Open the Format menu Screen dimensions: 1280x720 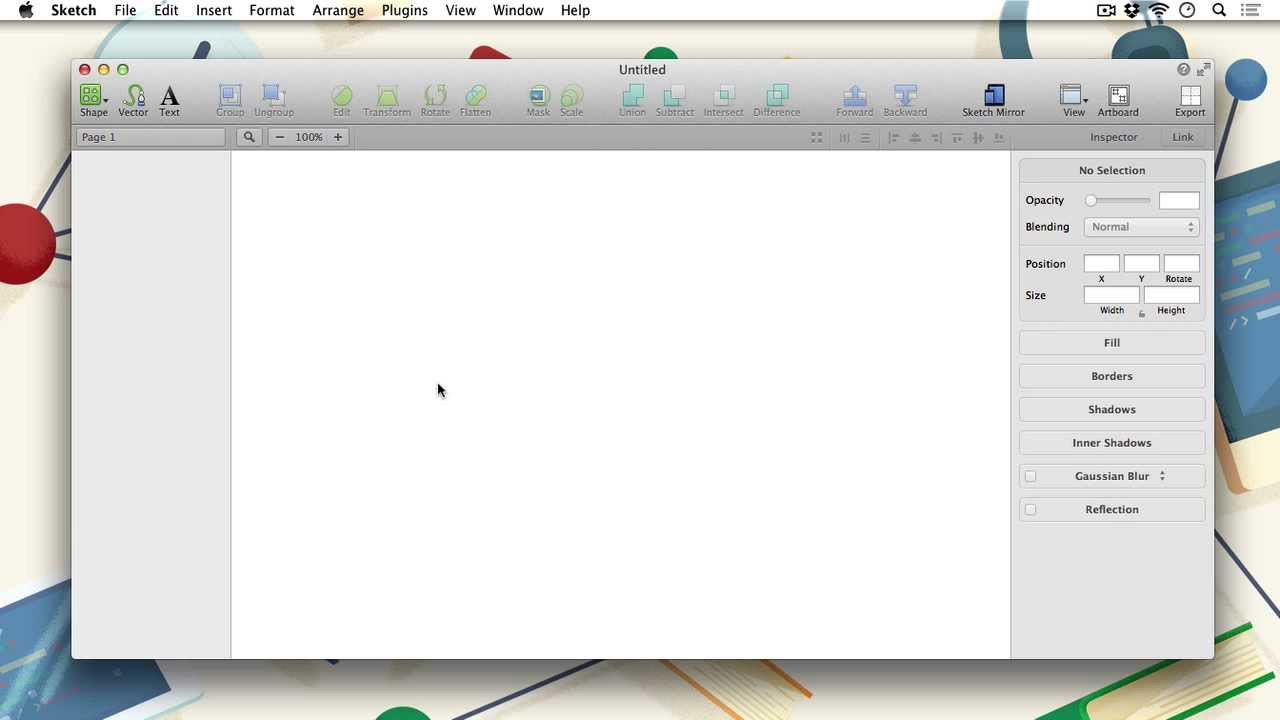tap(272, 10)
